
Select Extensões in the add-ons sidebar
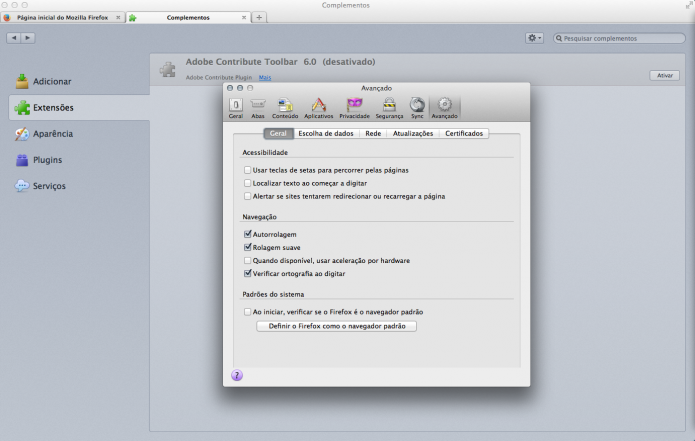79,107
